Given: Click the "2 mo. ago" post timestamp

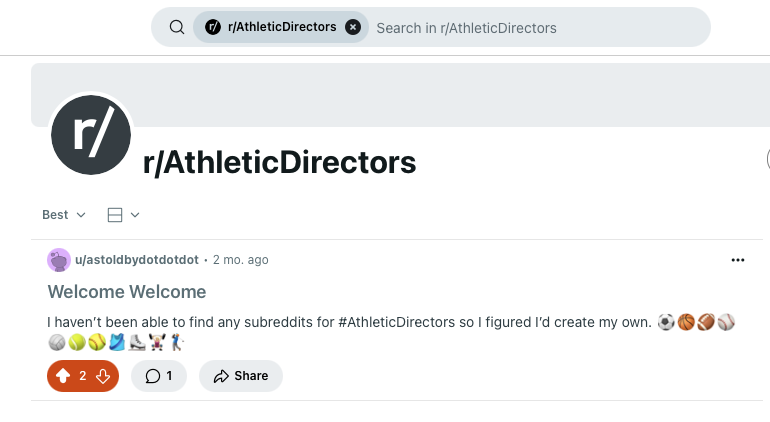Looking at the screenshot, I should pyautogui.click(x=241, y=260).
